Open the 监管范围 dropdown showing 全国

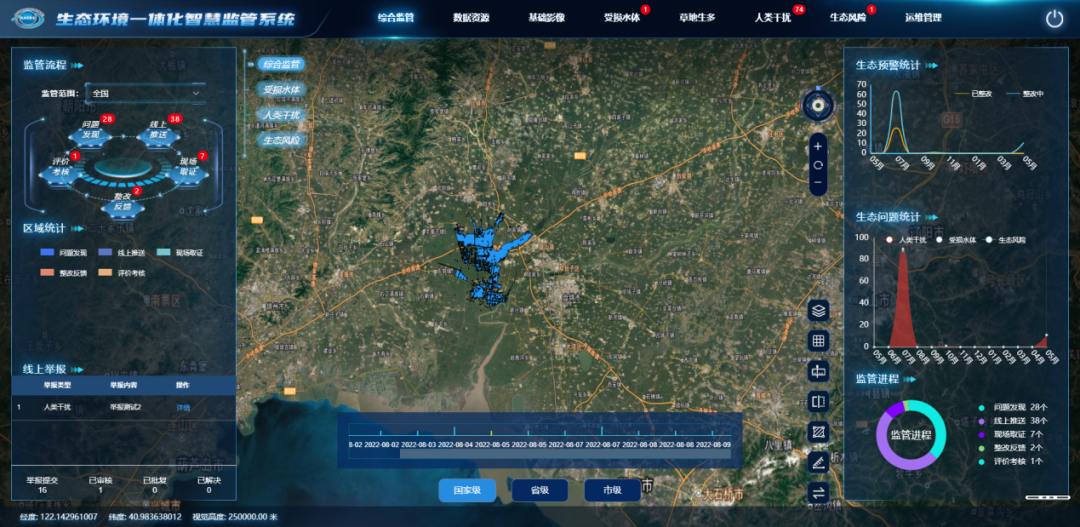point(145,93)
